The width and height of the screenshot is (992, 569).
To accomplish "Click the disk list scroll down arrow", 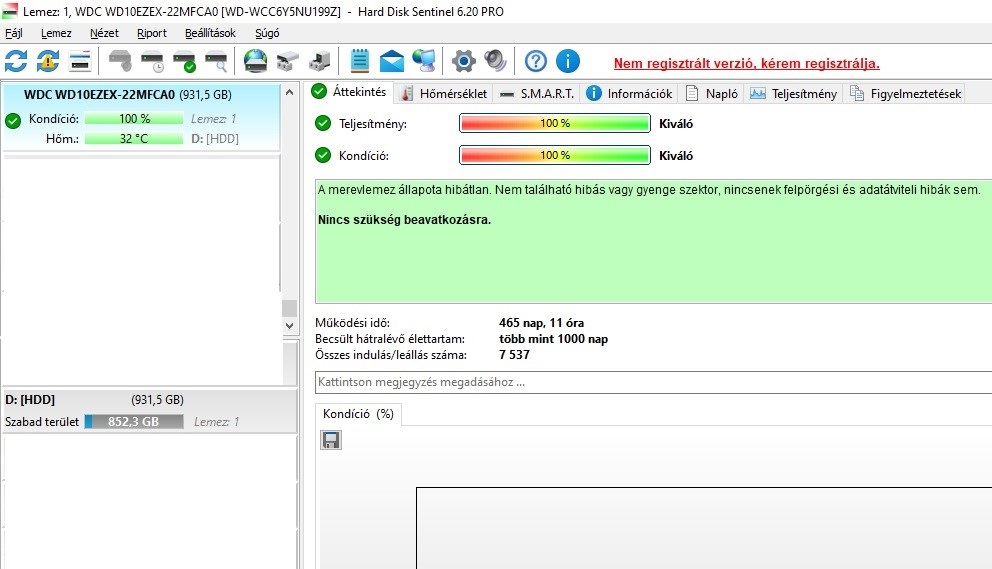I will (x=289, y=326).
